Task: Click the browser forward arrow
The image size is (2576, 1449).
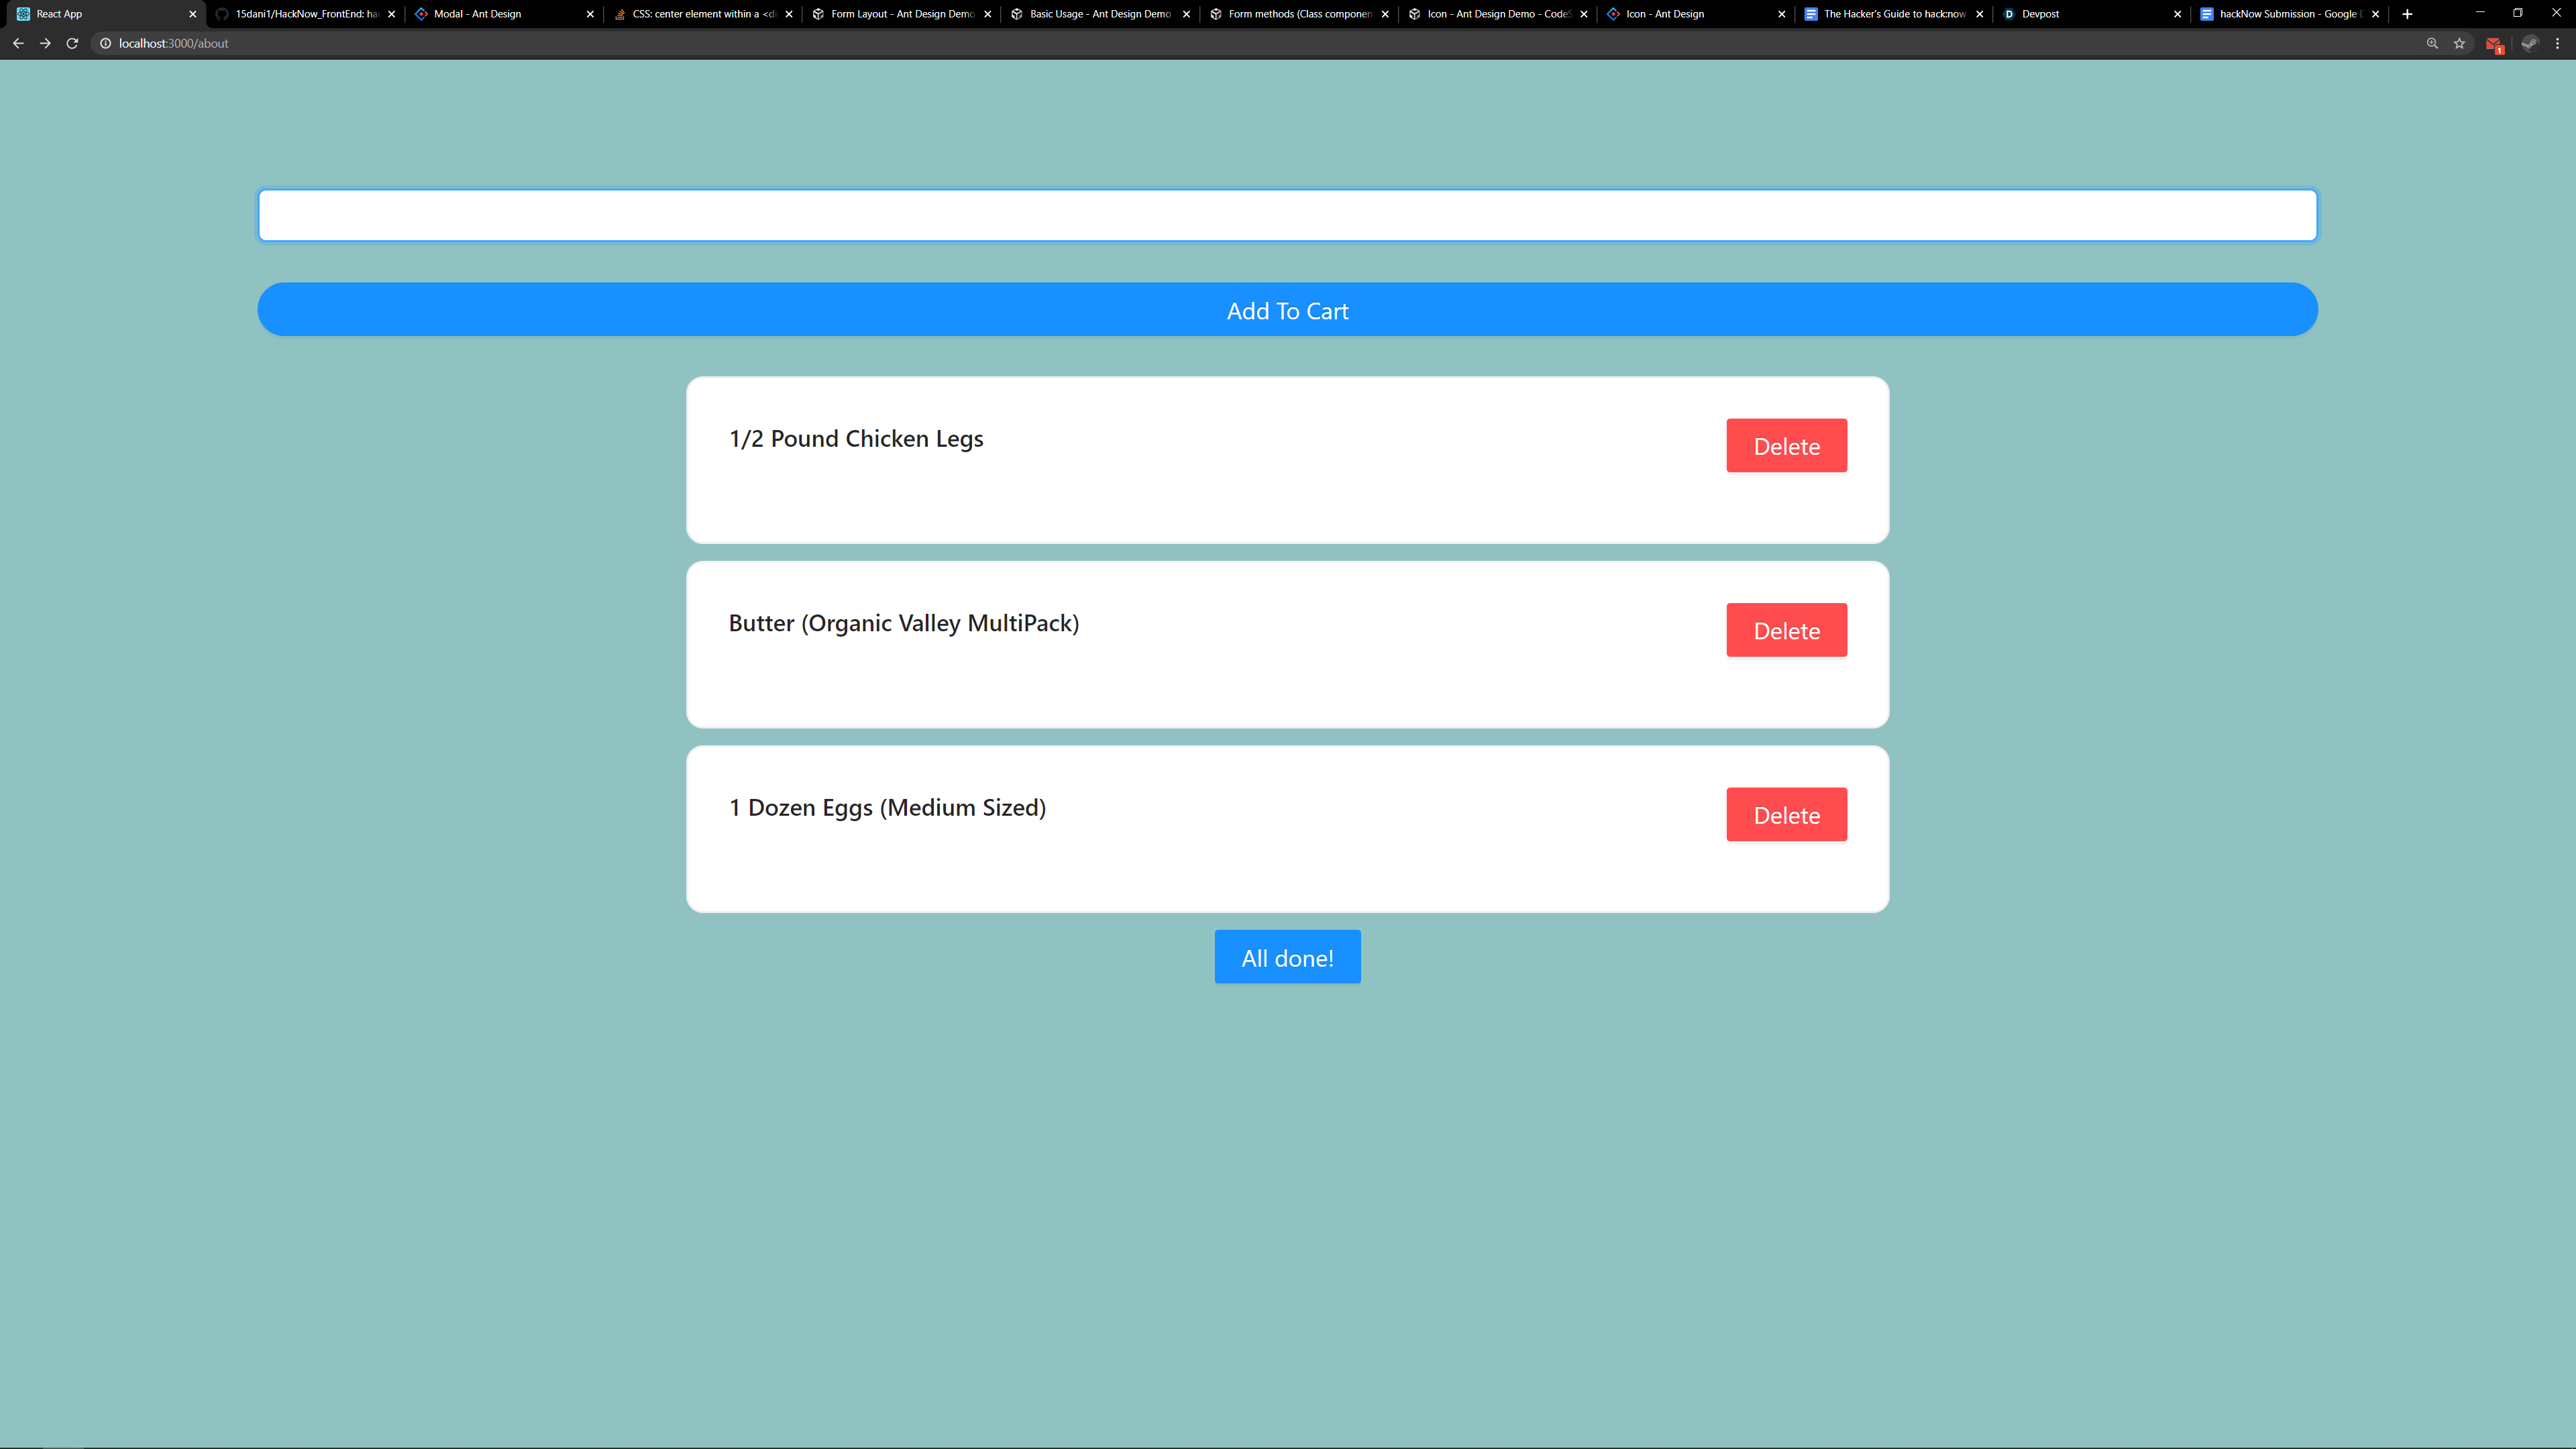Action: coord(45,43)
